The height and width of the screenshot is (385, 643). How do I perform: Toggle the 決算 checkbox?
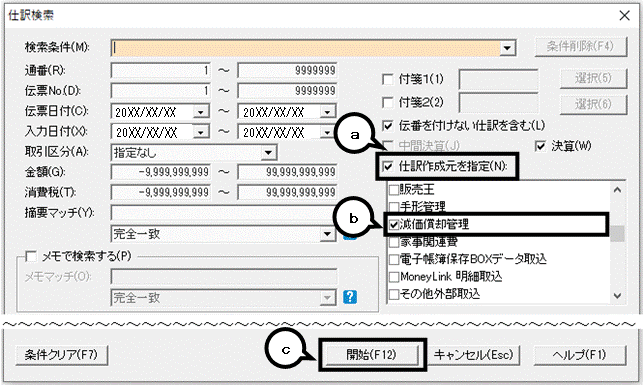[x=540, y=146]
